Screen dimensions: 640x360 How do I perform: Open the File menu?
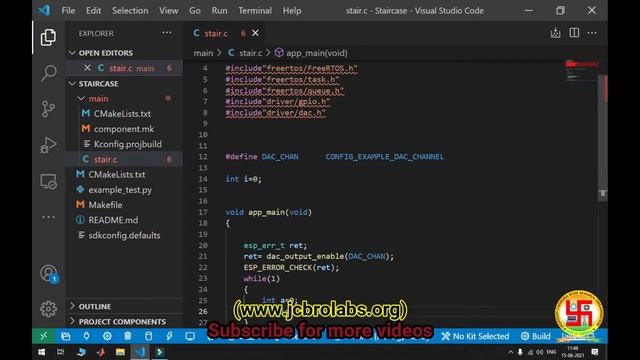(x=68, y=11)
